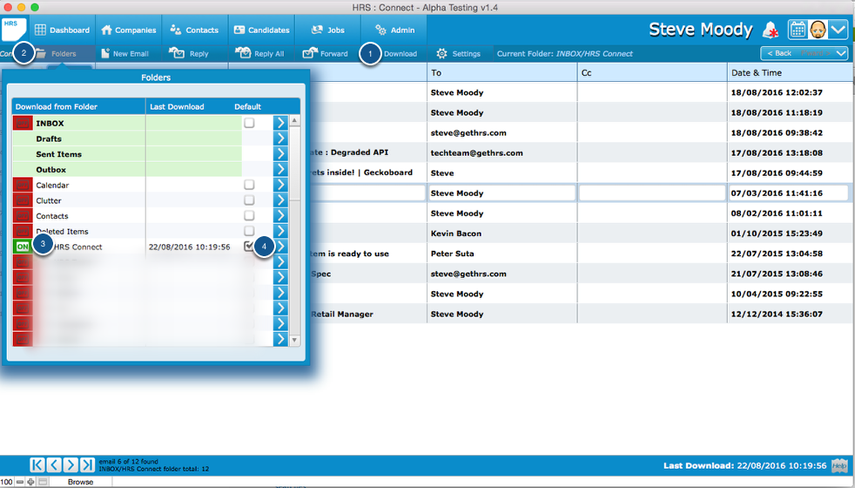Screen dimensions: 855x488
Task: Go to the first email record
Action: [x=37, y=465]
